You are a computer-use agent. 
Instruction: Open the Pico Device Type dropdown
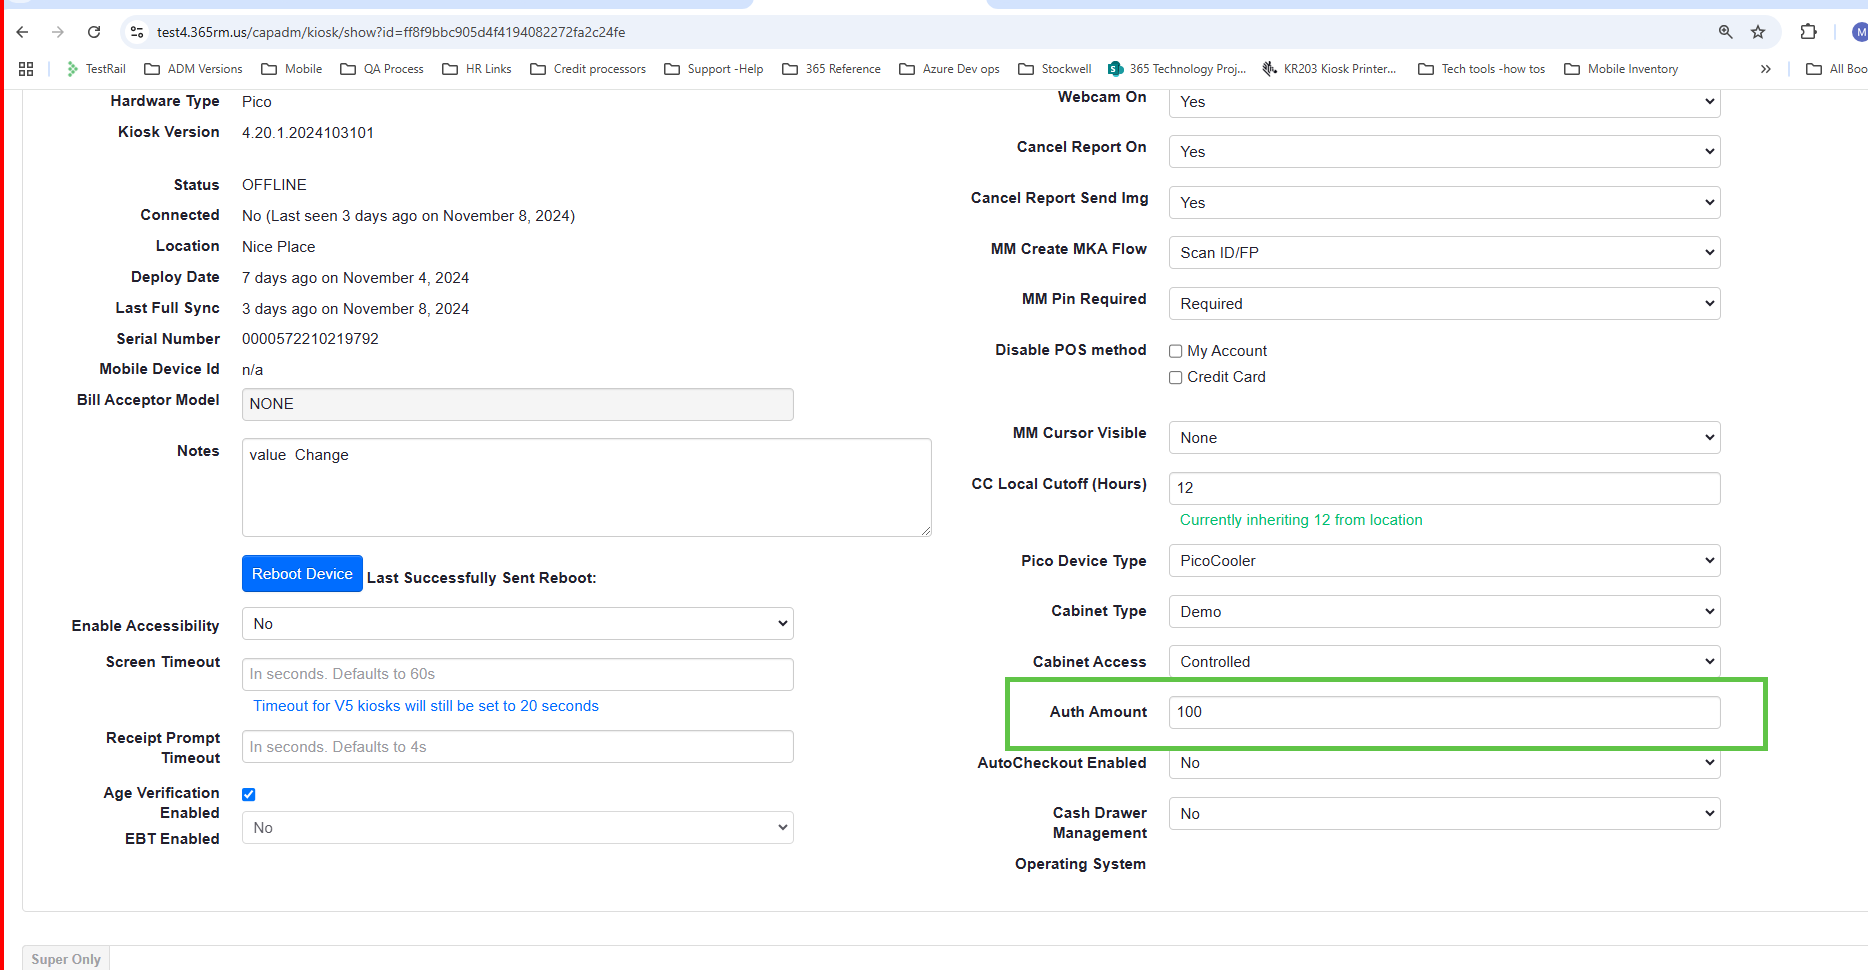(x=1443, y=561)
